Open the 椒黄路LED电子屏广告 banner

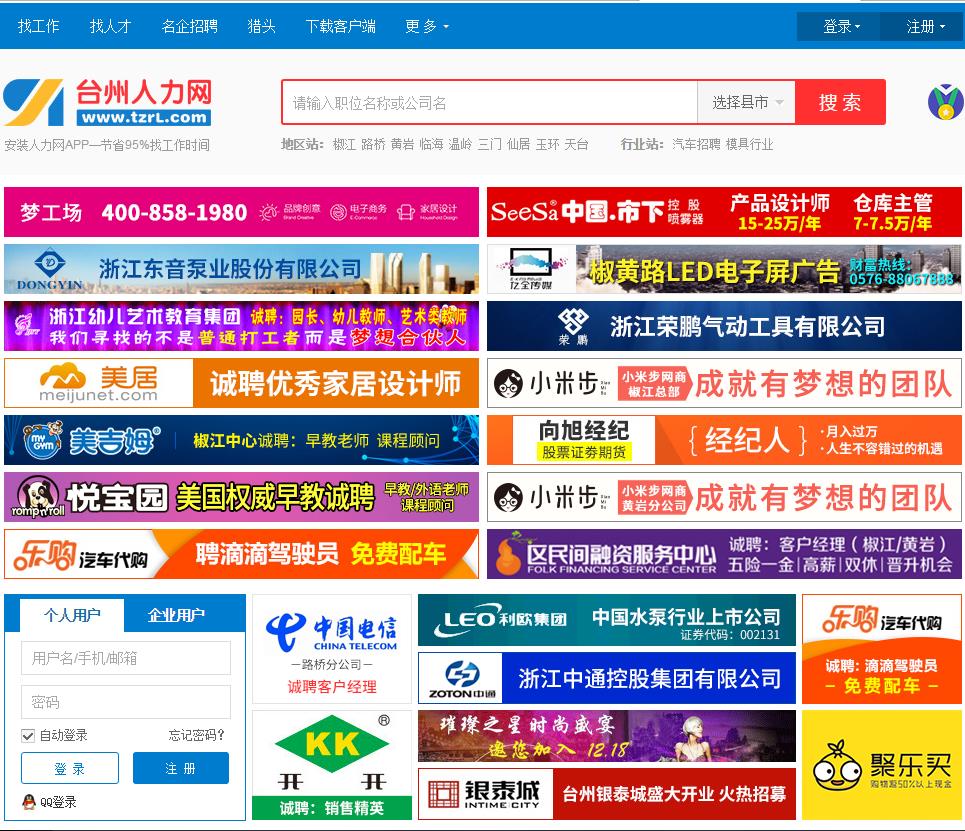click(724, 269)
